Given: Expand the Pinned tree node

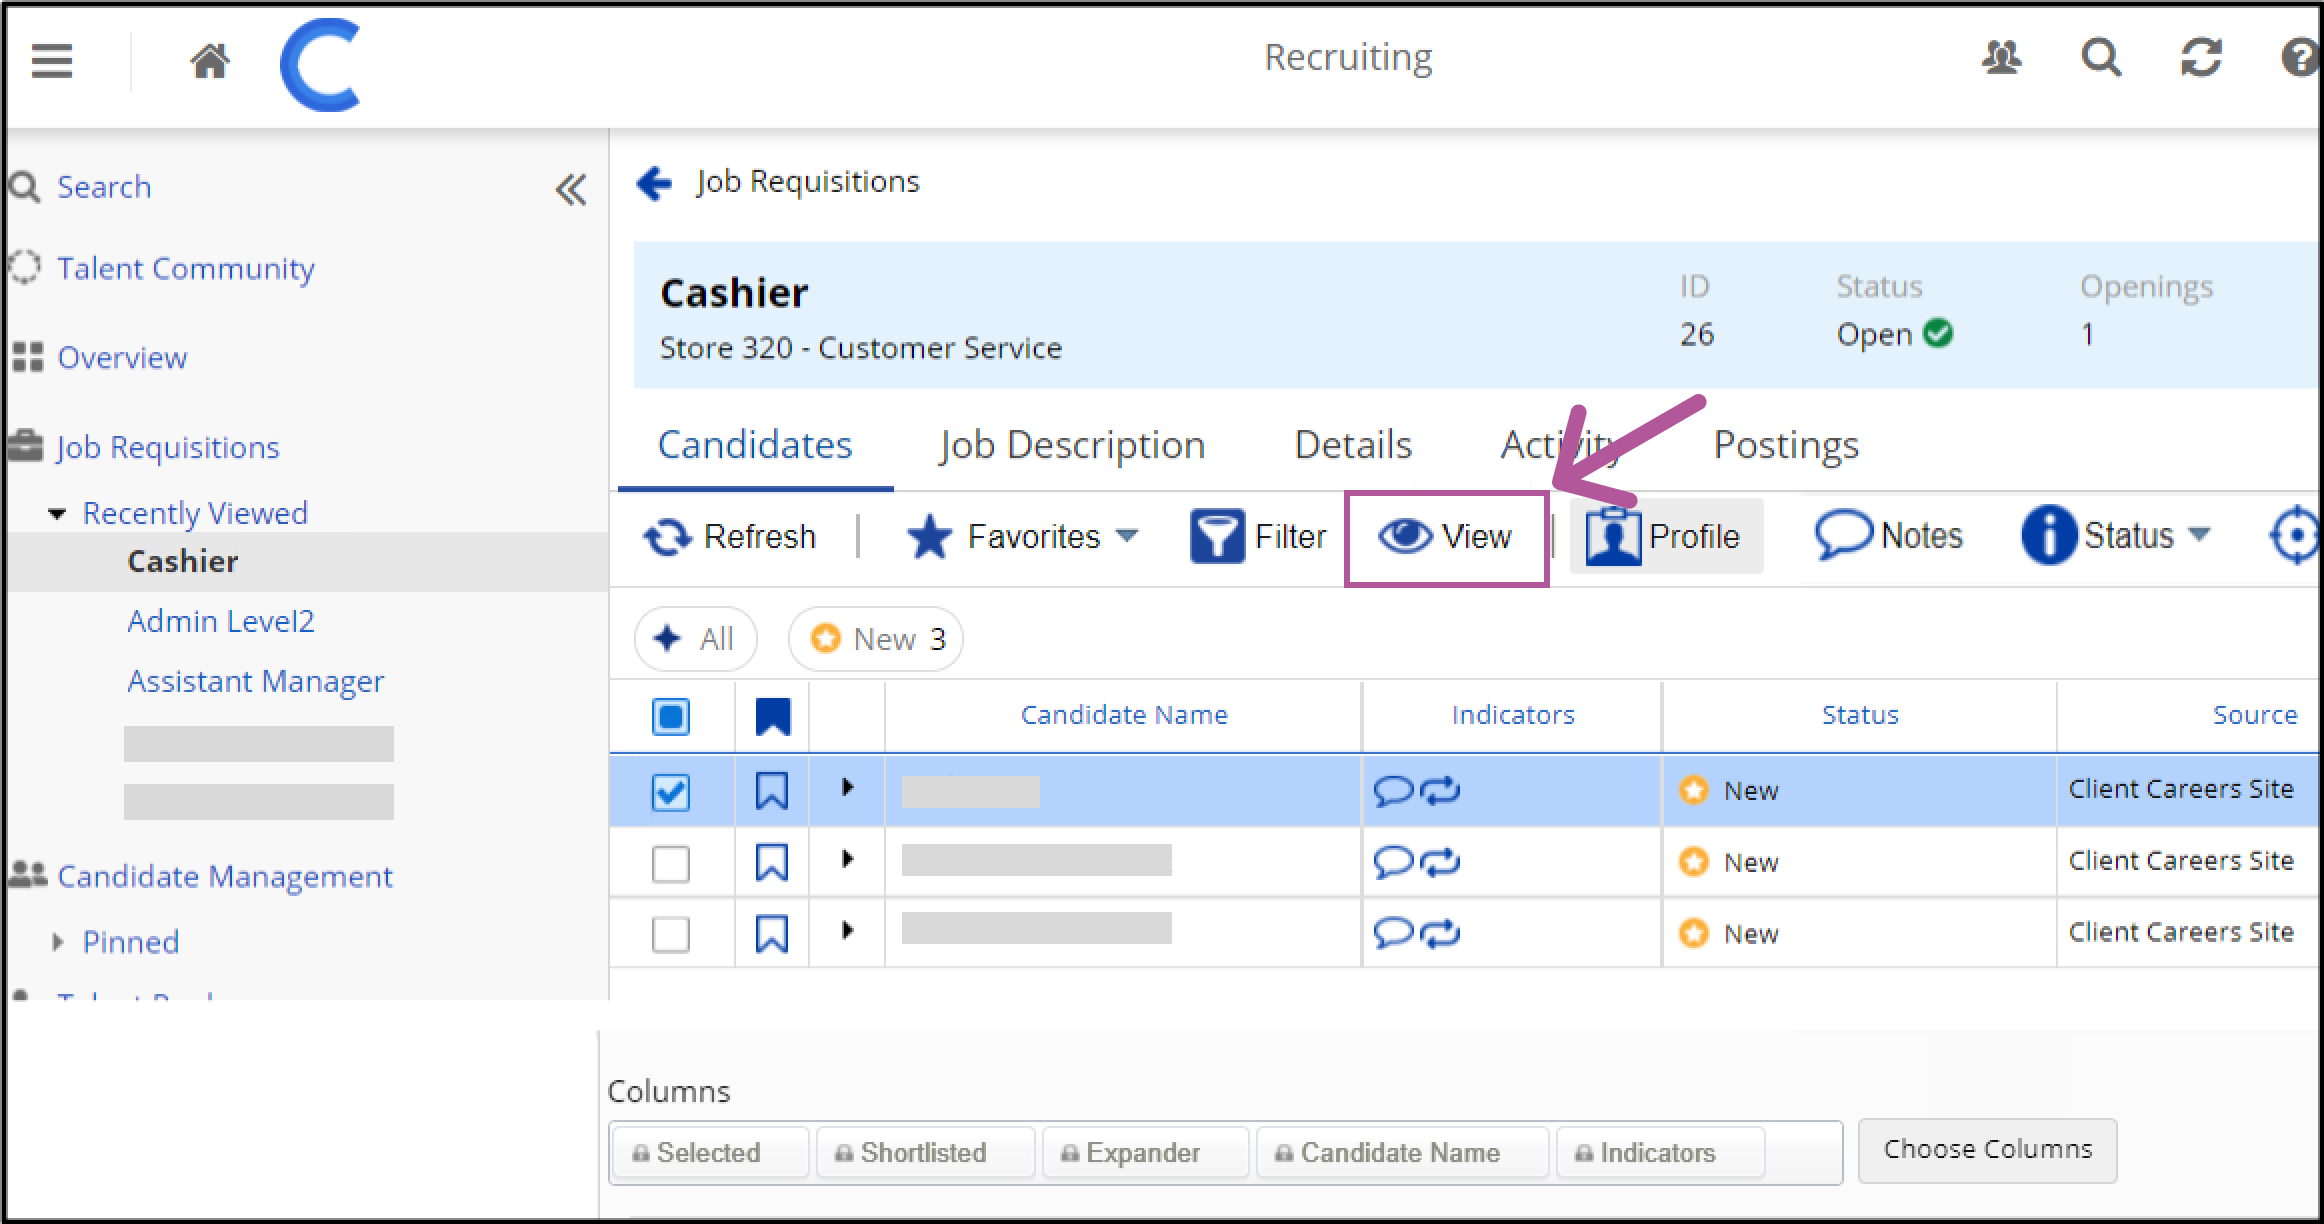Looking at the screenshot, I should tap(58, 942).
